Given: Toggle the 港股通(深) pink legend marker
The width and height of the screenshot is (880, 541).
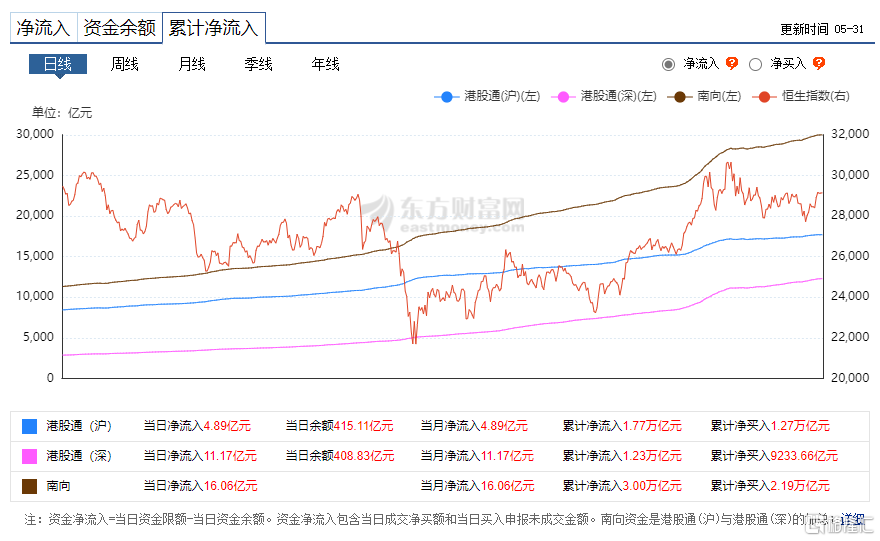Looking at the screenshot, I should click(x=562, y=97).
